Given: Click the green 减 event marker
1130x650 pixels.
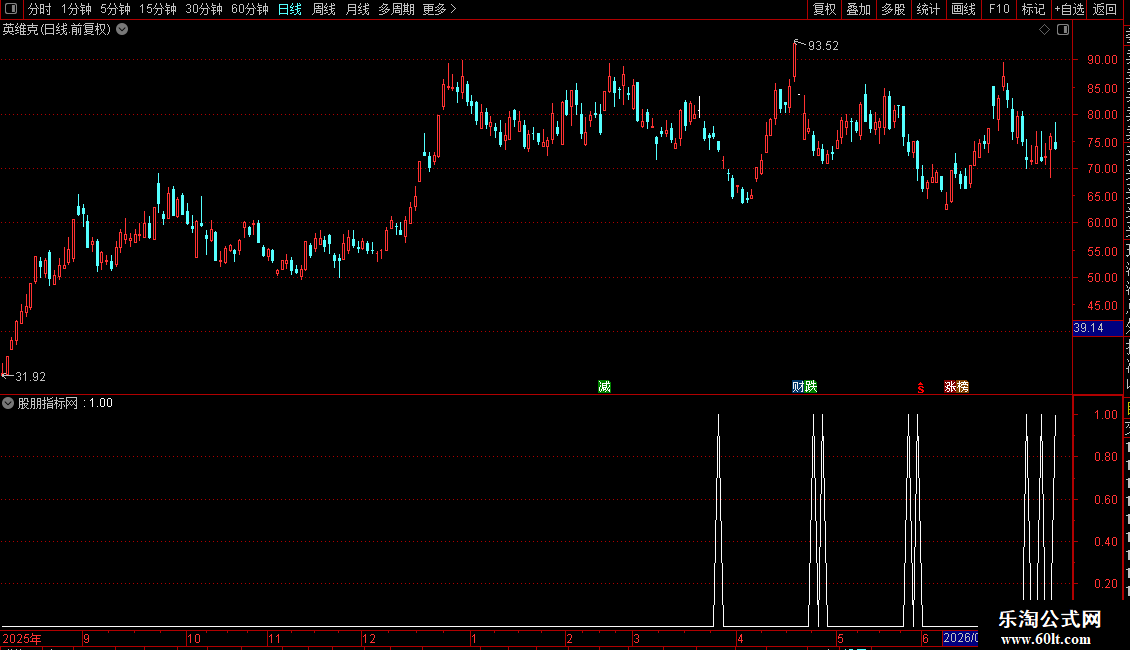Looking at the screenshot, I should (605, 387).
